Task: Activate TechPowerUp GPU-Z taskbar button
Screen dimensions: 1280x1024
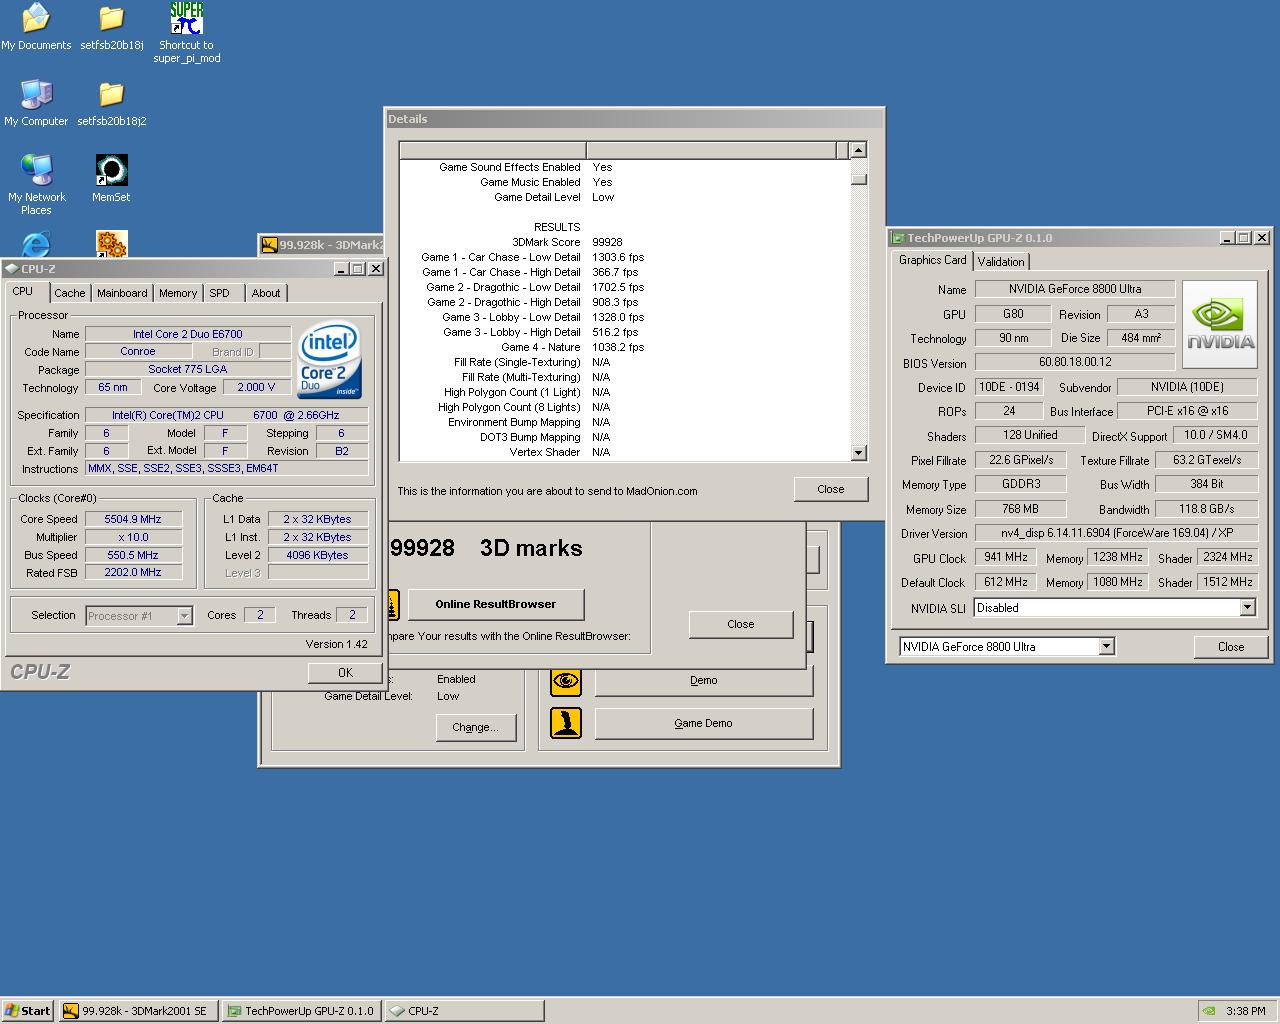Action: (301, 1011)
